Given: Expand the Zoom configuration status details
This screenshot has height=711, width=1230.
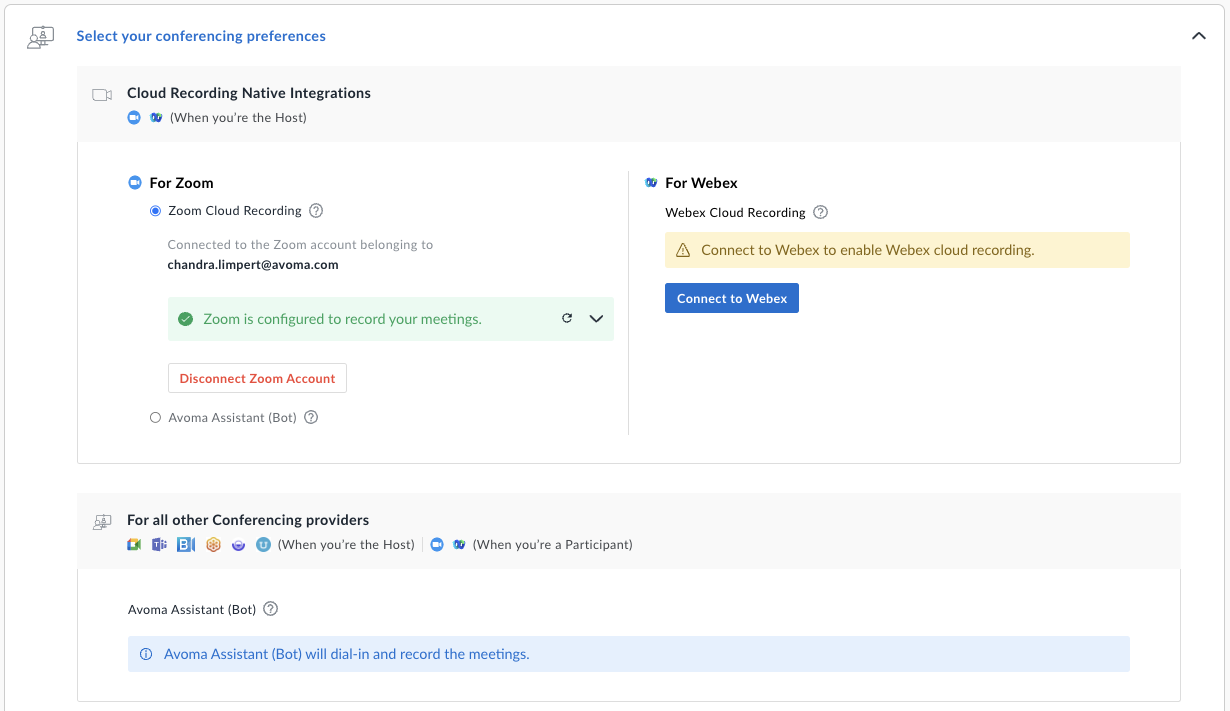Looking at the screenshot, I should click(x=597, y=319).
